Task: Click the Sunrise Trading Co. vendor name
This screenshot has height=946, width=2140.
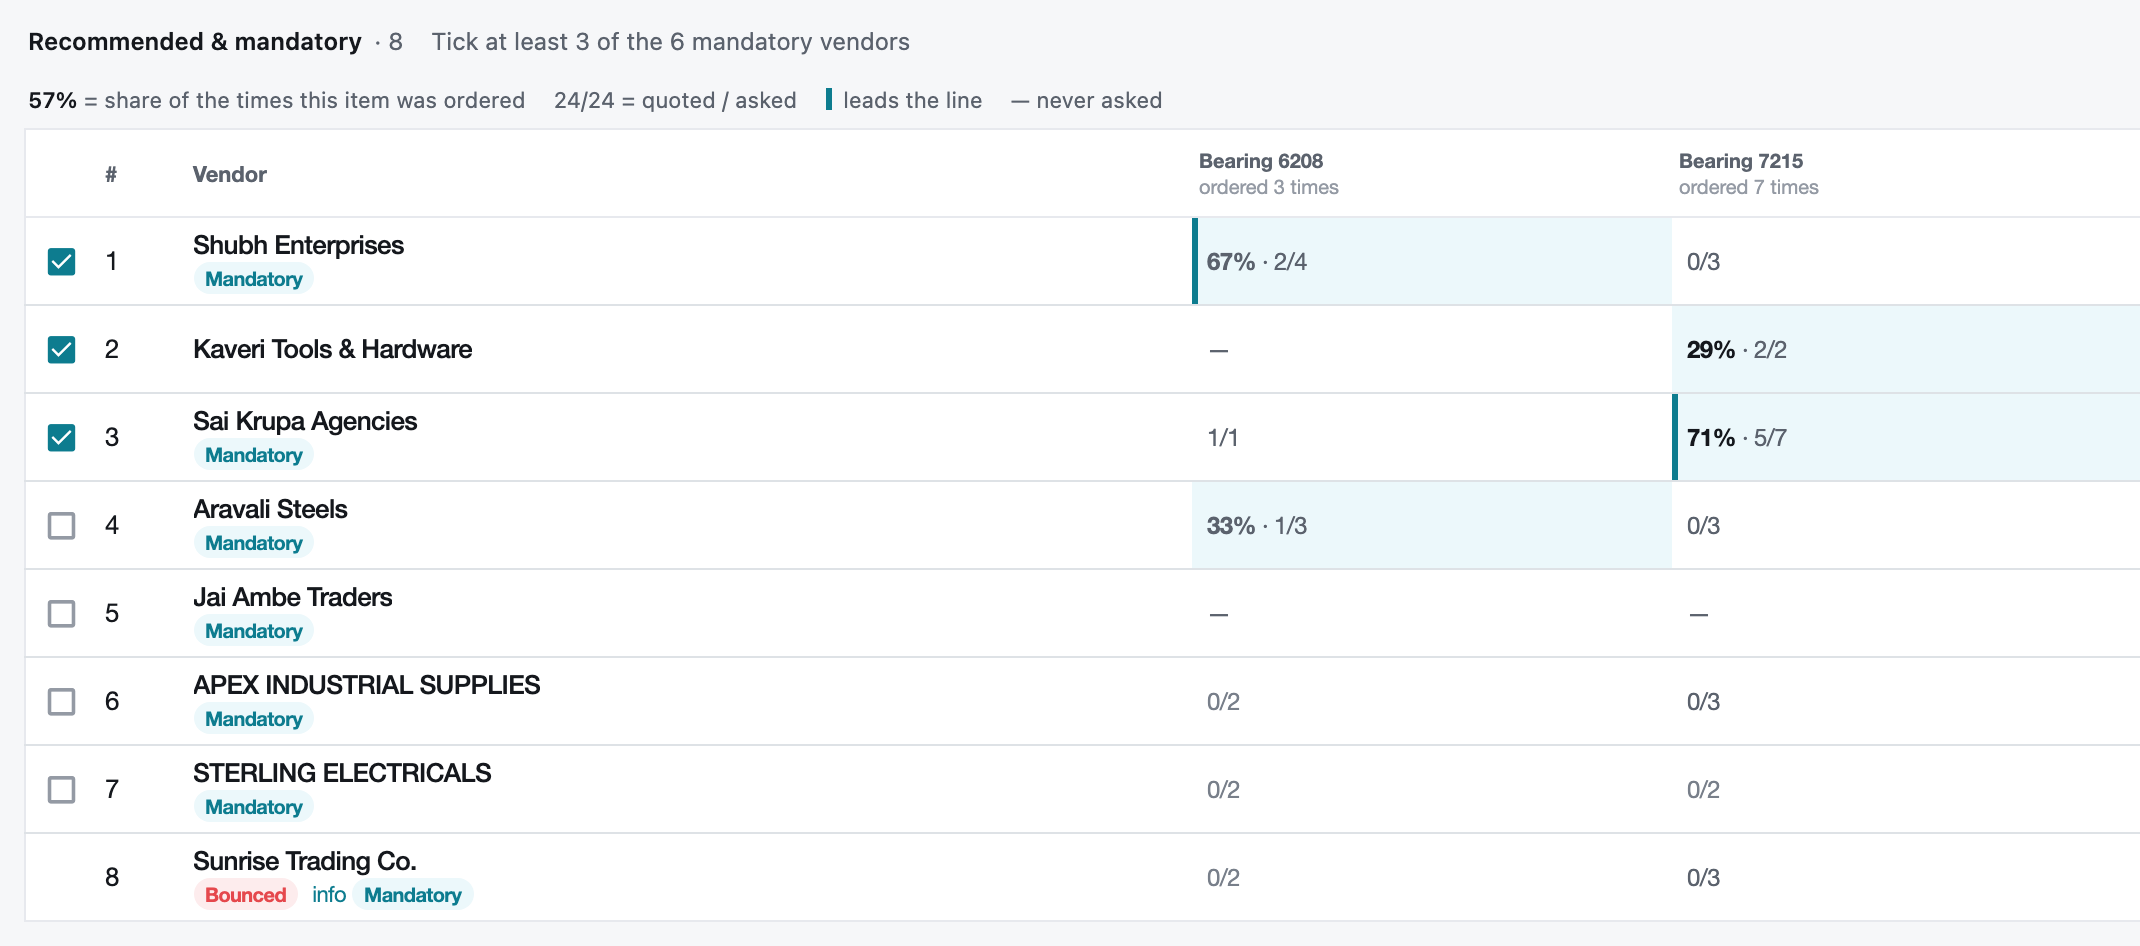Action: [x=305, y=861]
